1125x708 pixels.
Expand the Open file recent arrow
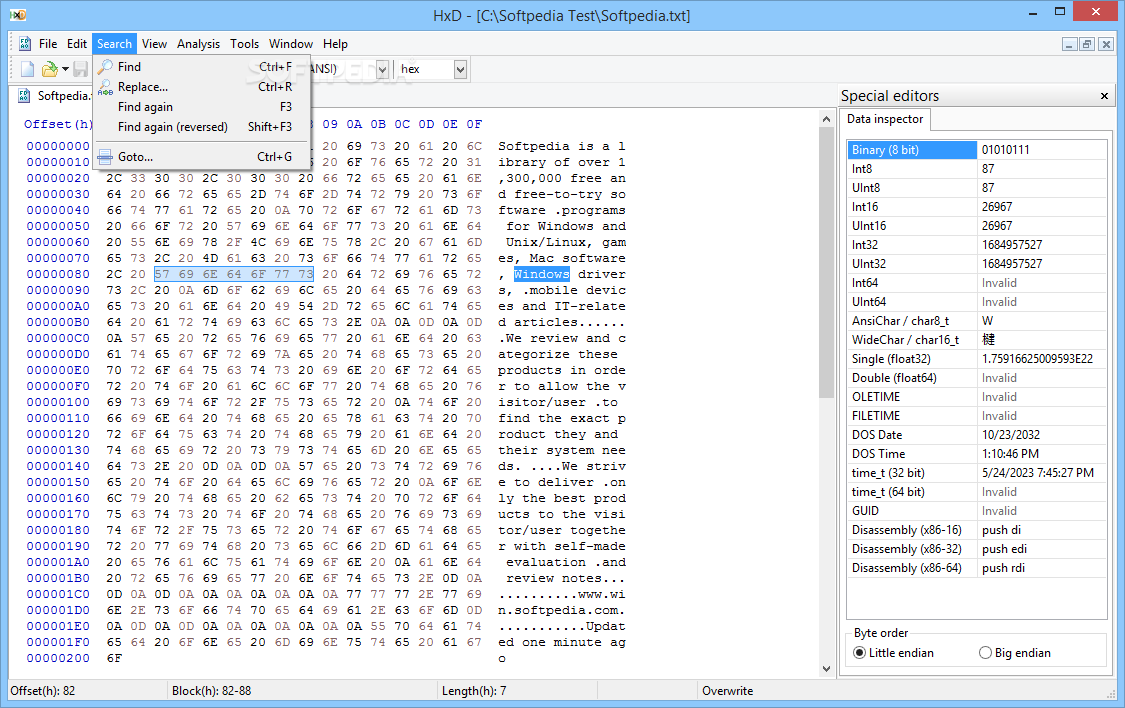tap(65, 70)
